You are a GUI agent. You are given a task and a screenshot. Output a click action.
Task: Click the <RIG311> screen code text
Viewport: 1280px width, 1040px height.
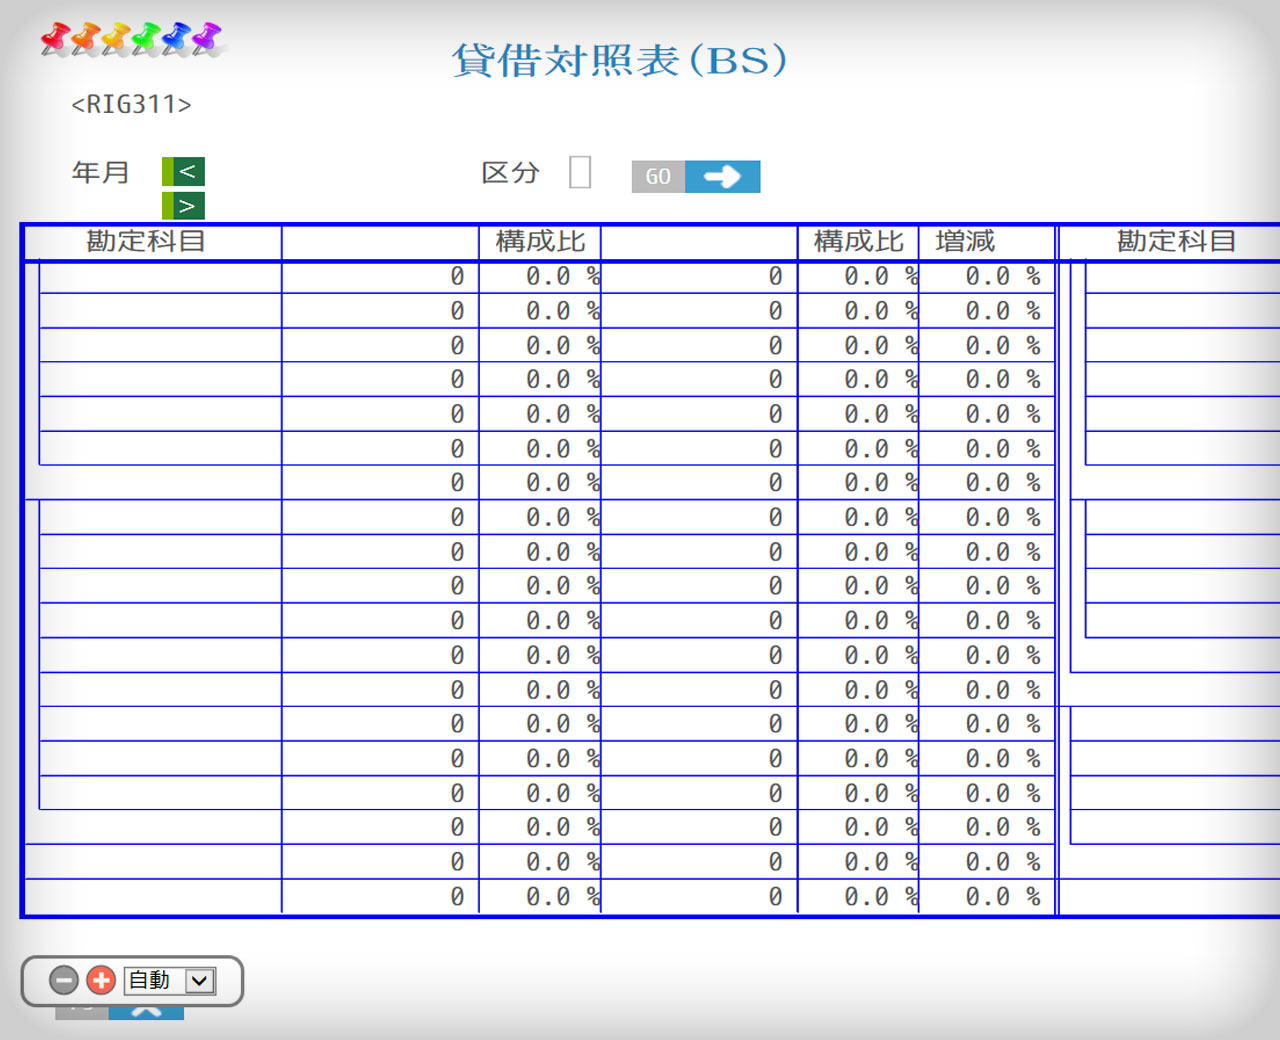click(131, 104)
